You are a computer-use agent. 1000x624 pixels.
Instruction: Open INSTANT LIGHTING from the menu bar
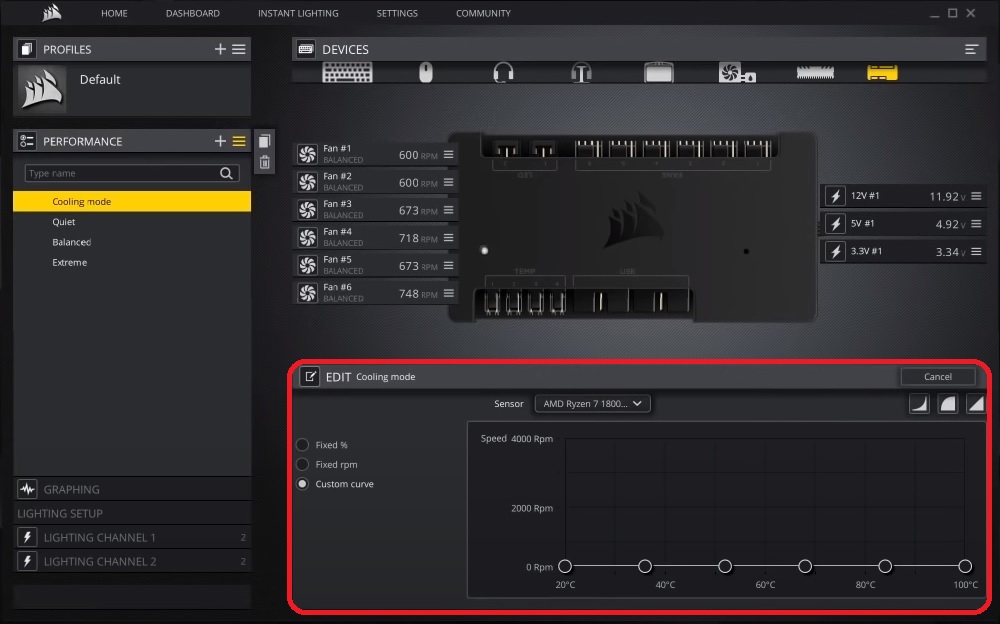click(298, 13)
